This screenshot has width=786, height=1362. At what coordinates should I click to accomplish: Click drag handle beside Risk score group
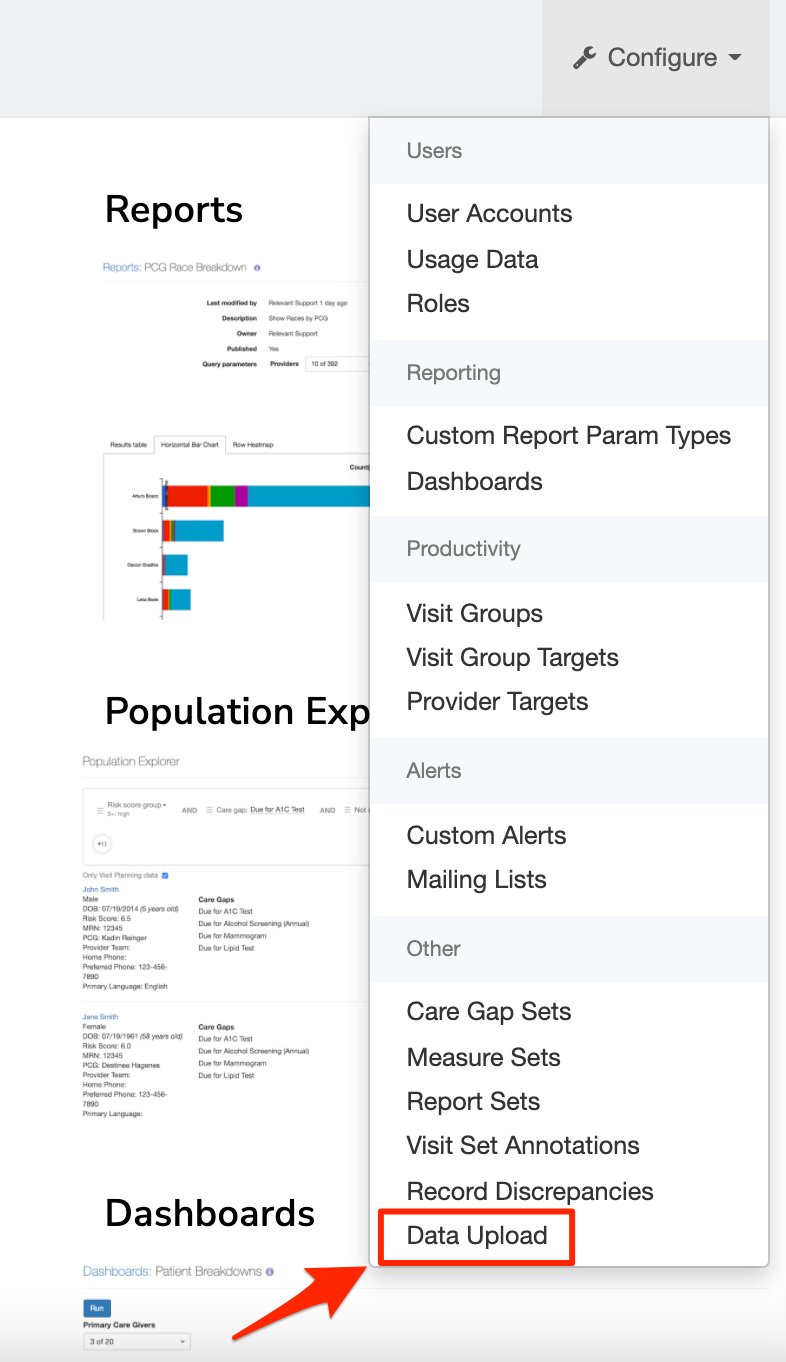coord(100,809)
